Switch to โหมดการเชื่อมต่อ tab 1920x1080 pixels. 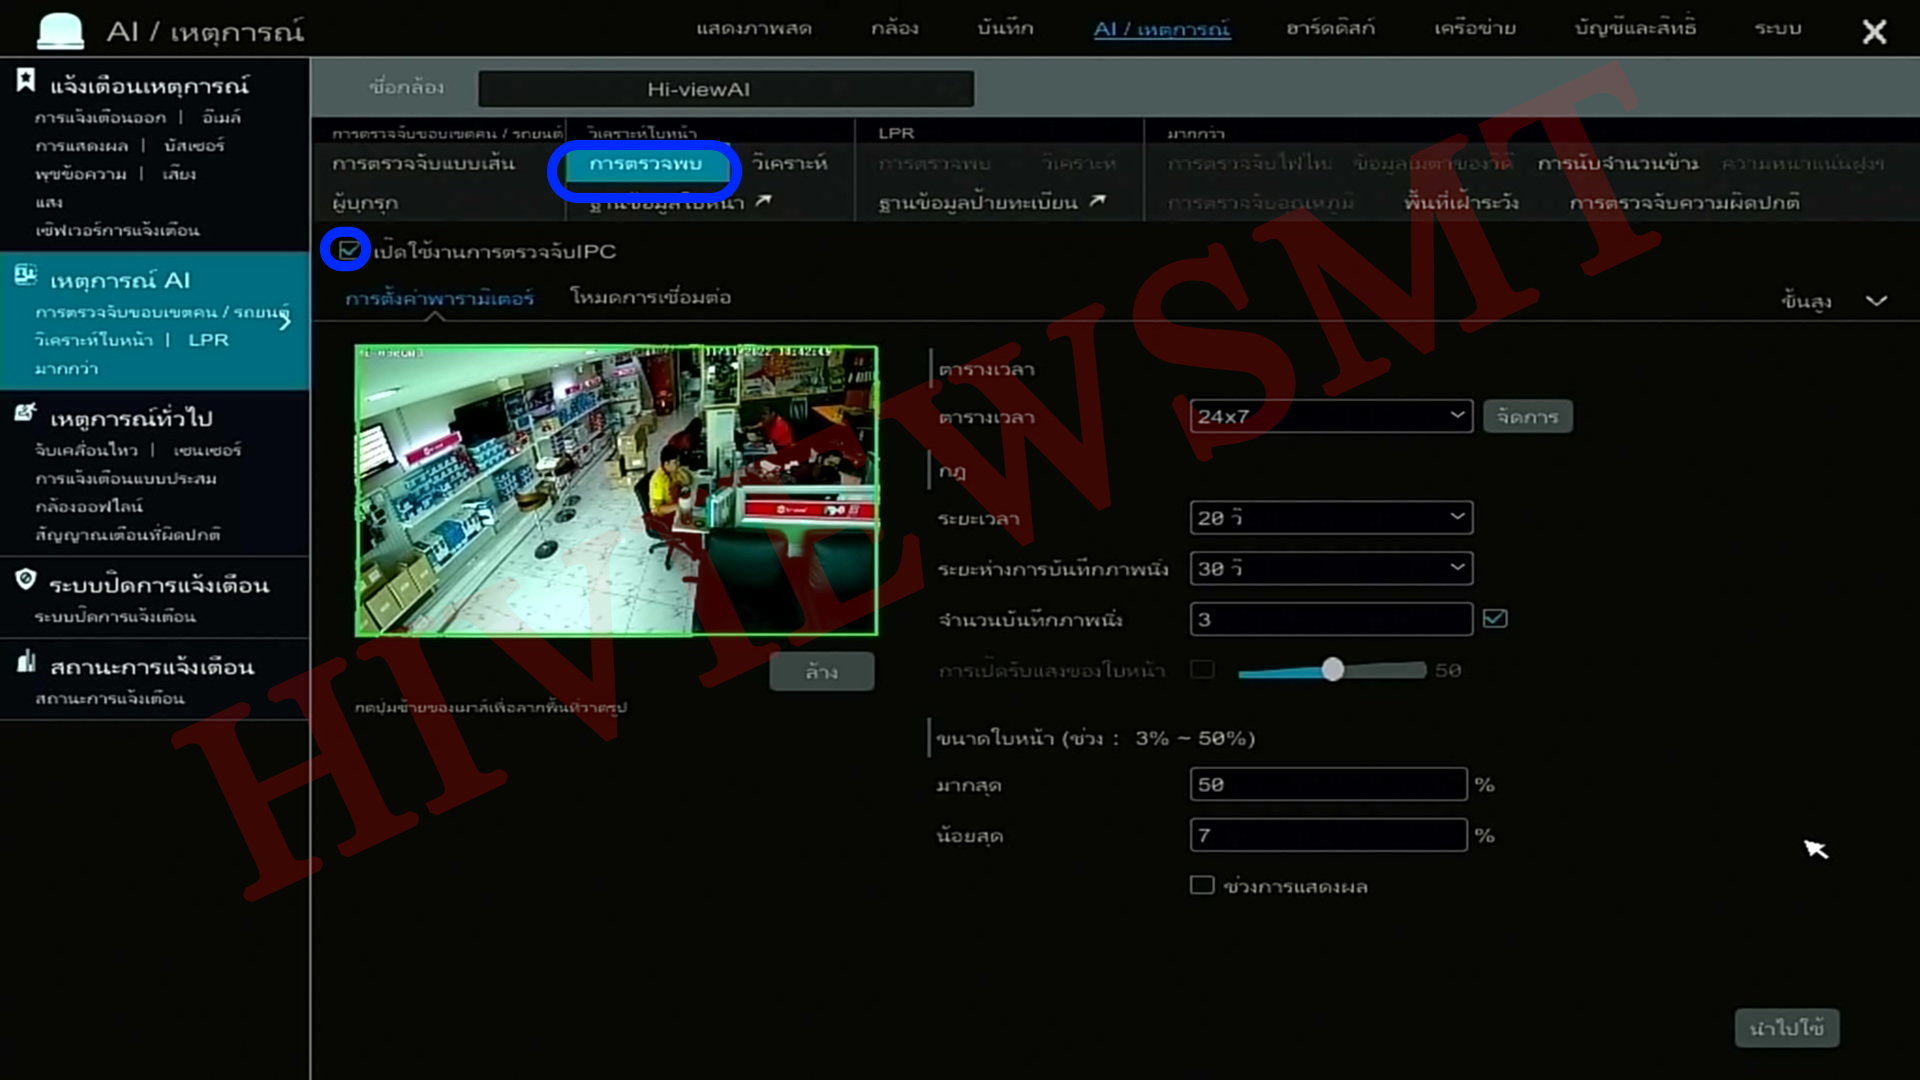pos(650,297)
